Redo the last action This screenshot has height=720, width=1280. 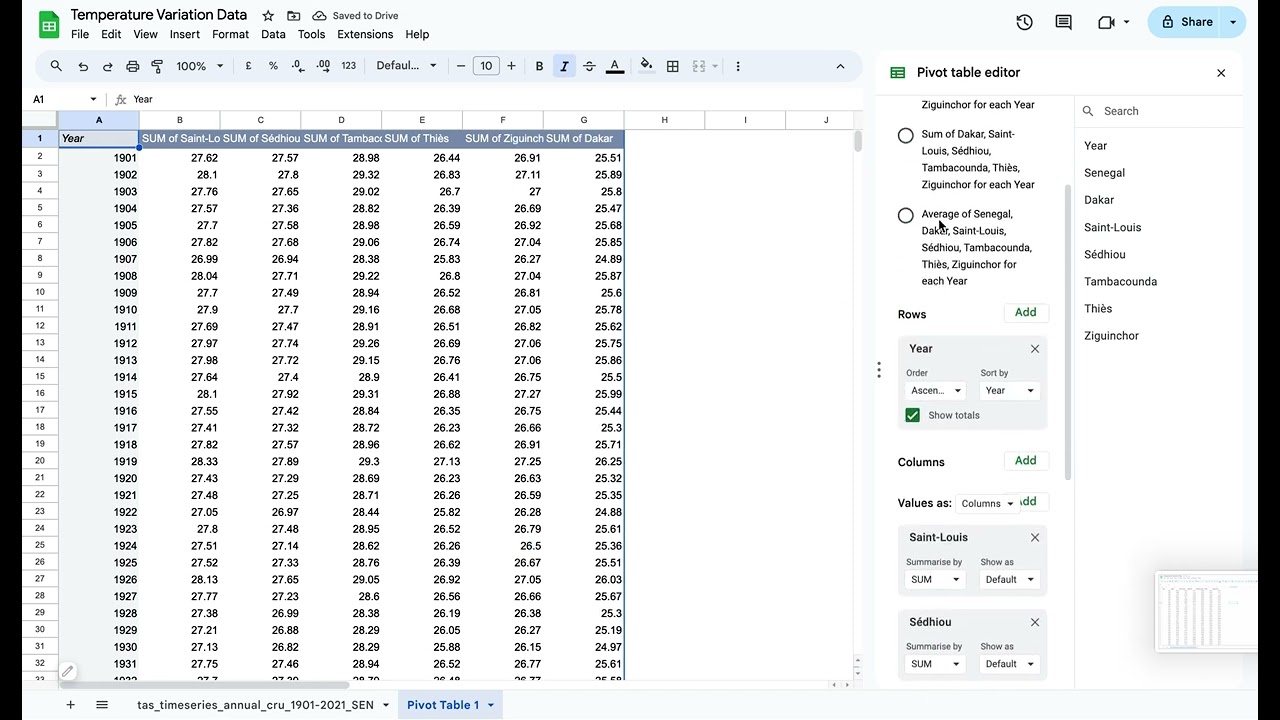click(108, 66)
